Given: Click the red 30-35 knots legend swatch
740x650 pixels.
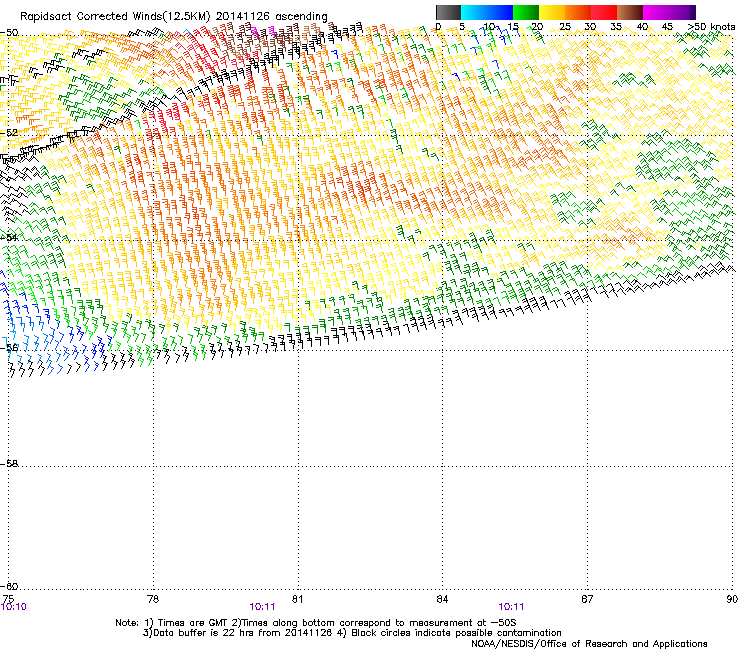Looking at the screenshot, I should (x=603, y=12).
